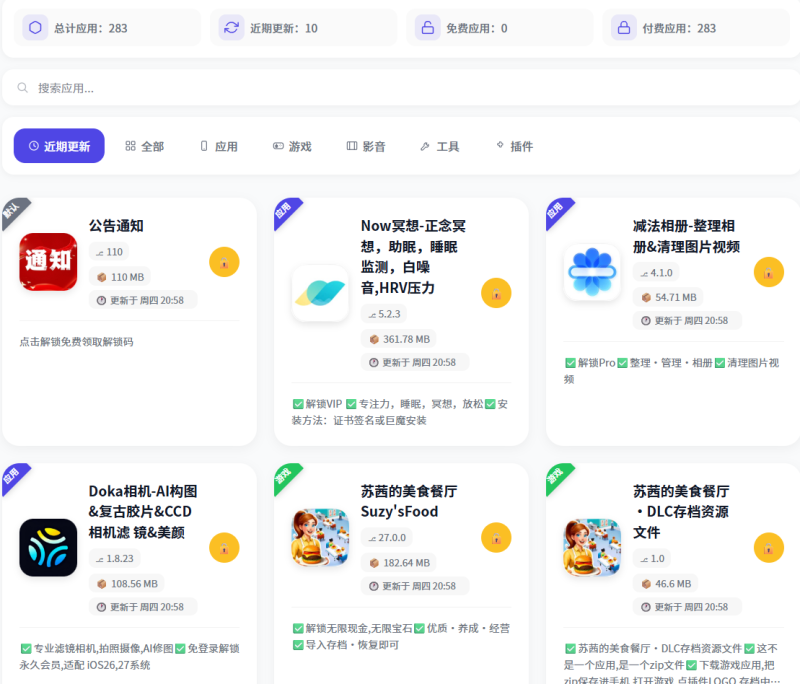
Task: Click the 苏茜的美食餐厅 DLC存档资源 app icon
Action: click(x=592, y=548)
